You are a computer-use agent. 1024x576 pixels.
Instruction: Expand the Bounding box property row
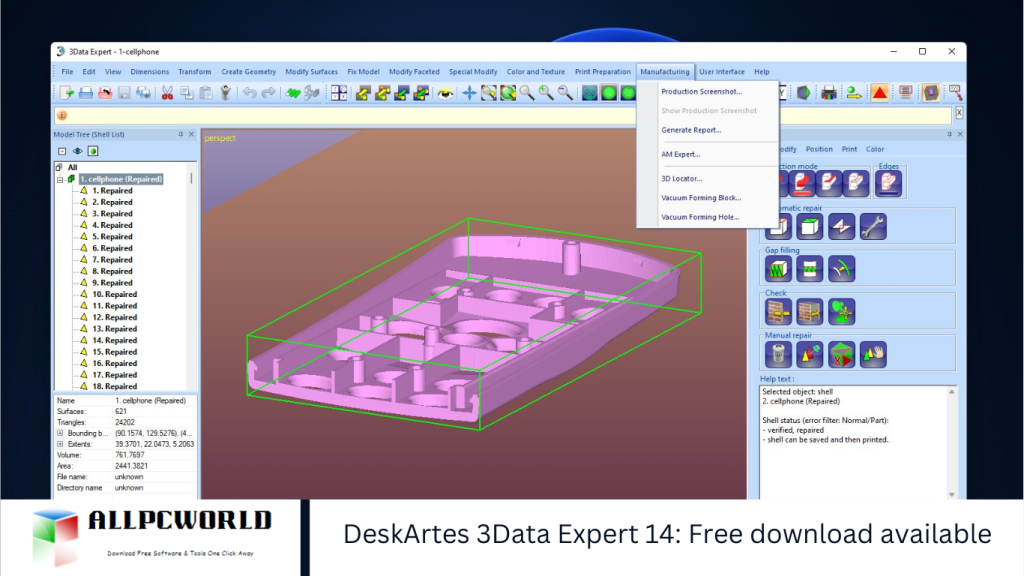(x=60, y=433)
